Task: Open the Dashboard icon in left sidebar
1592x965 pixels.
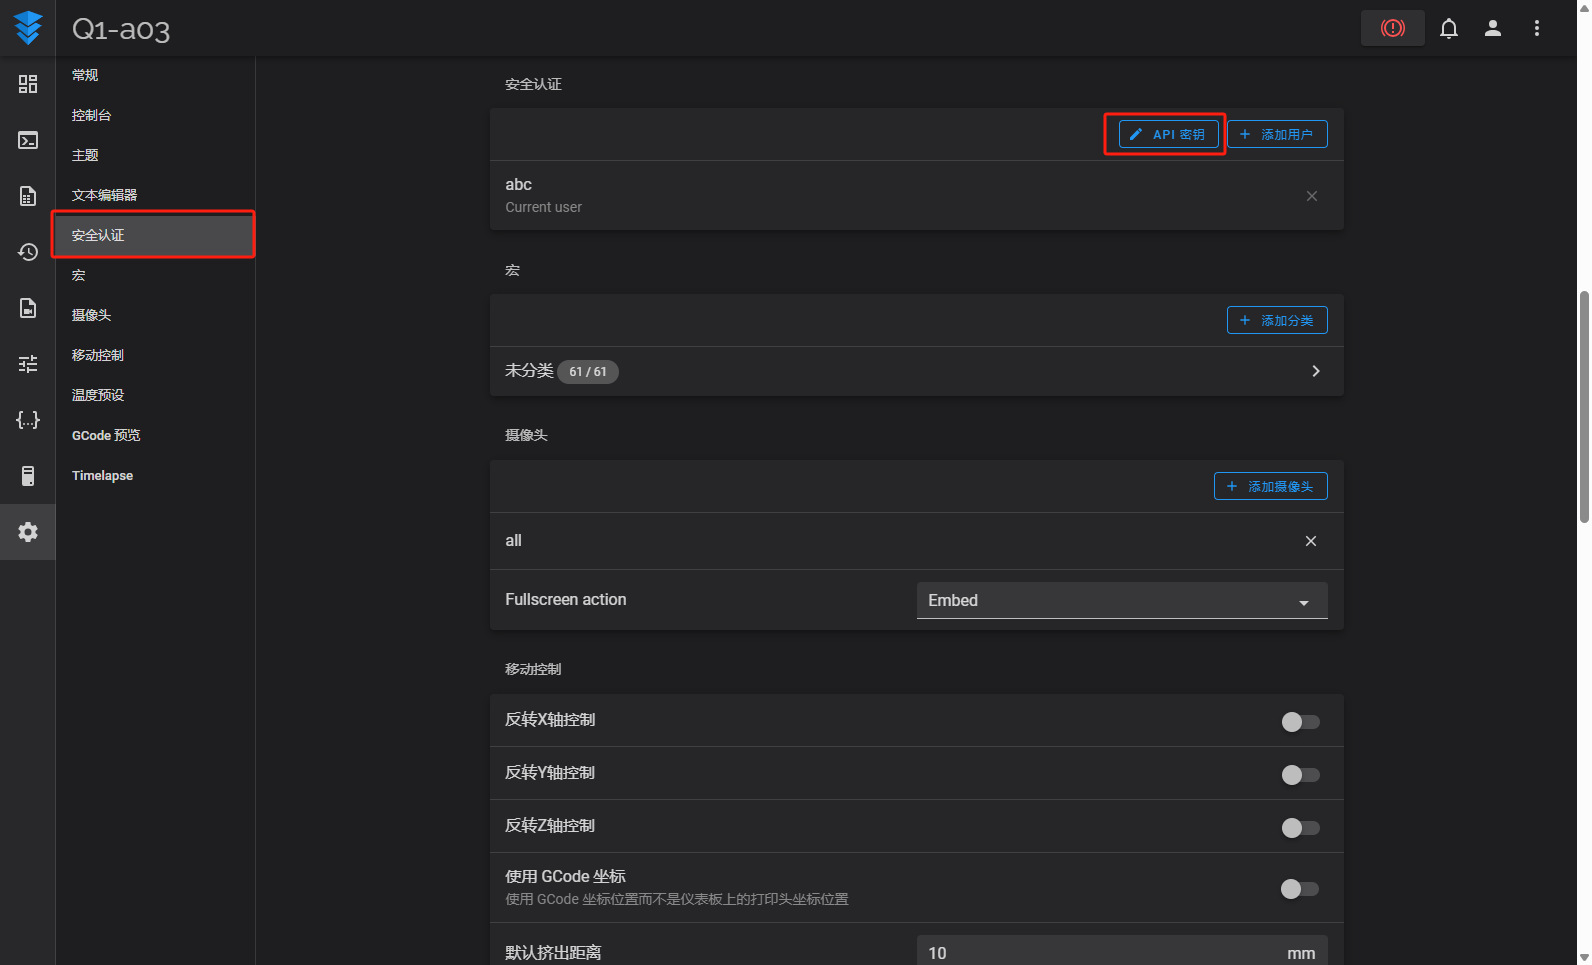Action: 28,84
